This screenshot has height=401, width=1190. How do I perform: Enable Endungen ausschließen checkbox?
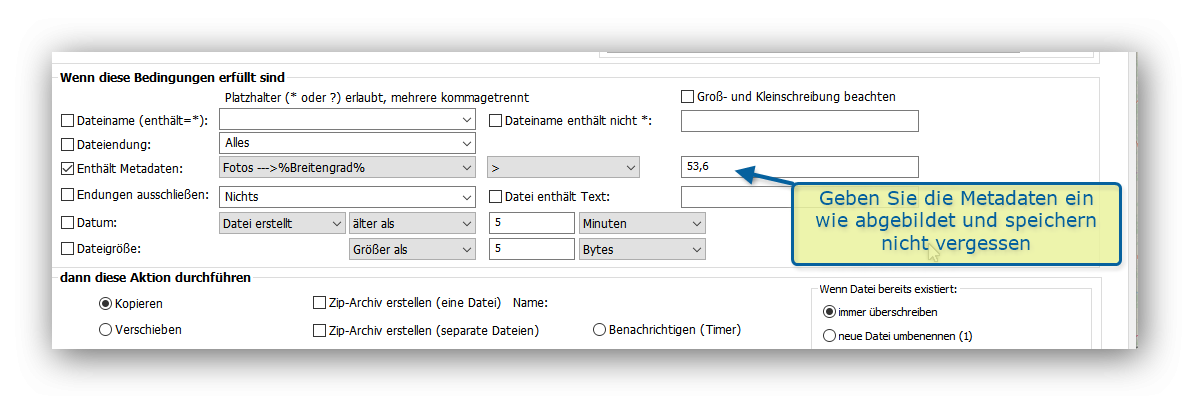click(x=68, y=195)
